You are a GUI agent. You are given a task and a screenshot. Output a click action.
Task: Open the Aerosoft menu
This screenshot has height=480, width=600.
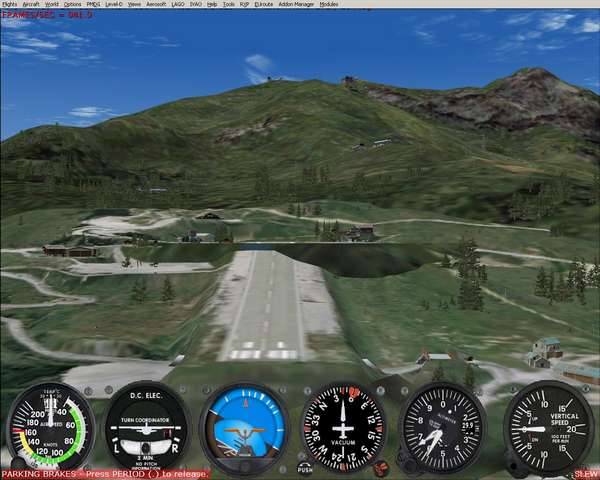tap(156, 4)
